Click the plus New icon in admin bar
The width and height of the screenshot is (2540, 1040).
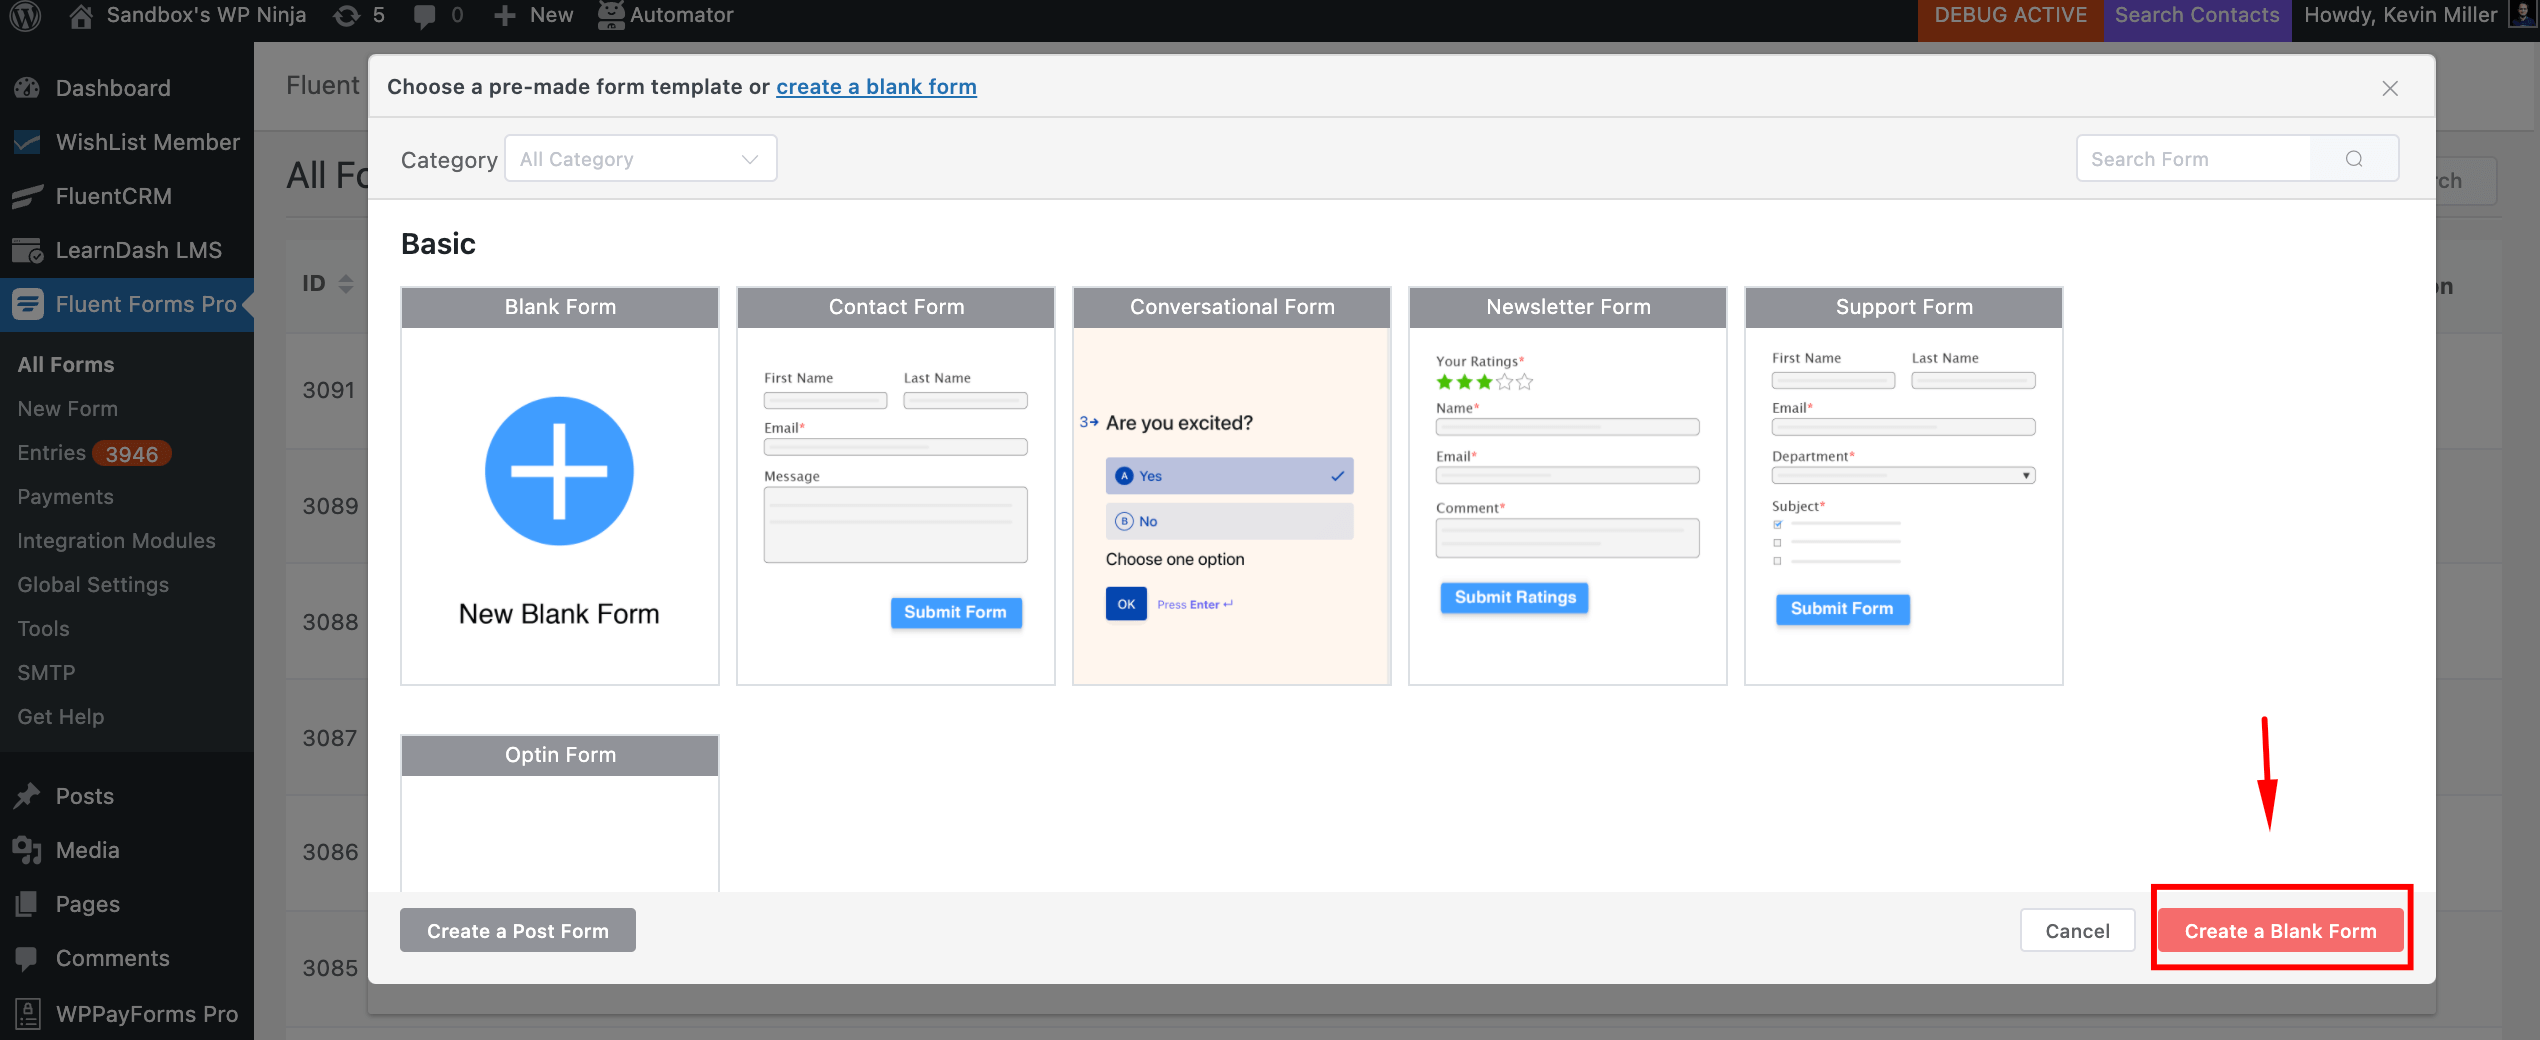coord(504,15)
